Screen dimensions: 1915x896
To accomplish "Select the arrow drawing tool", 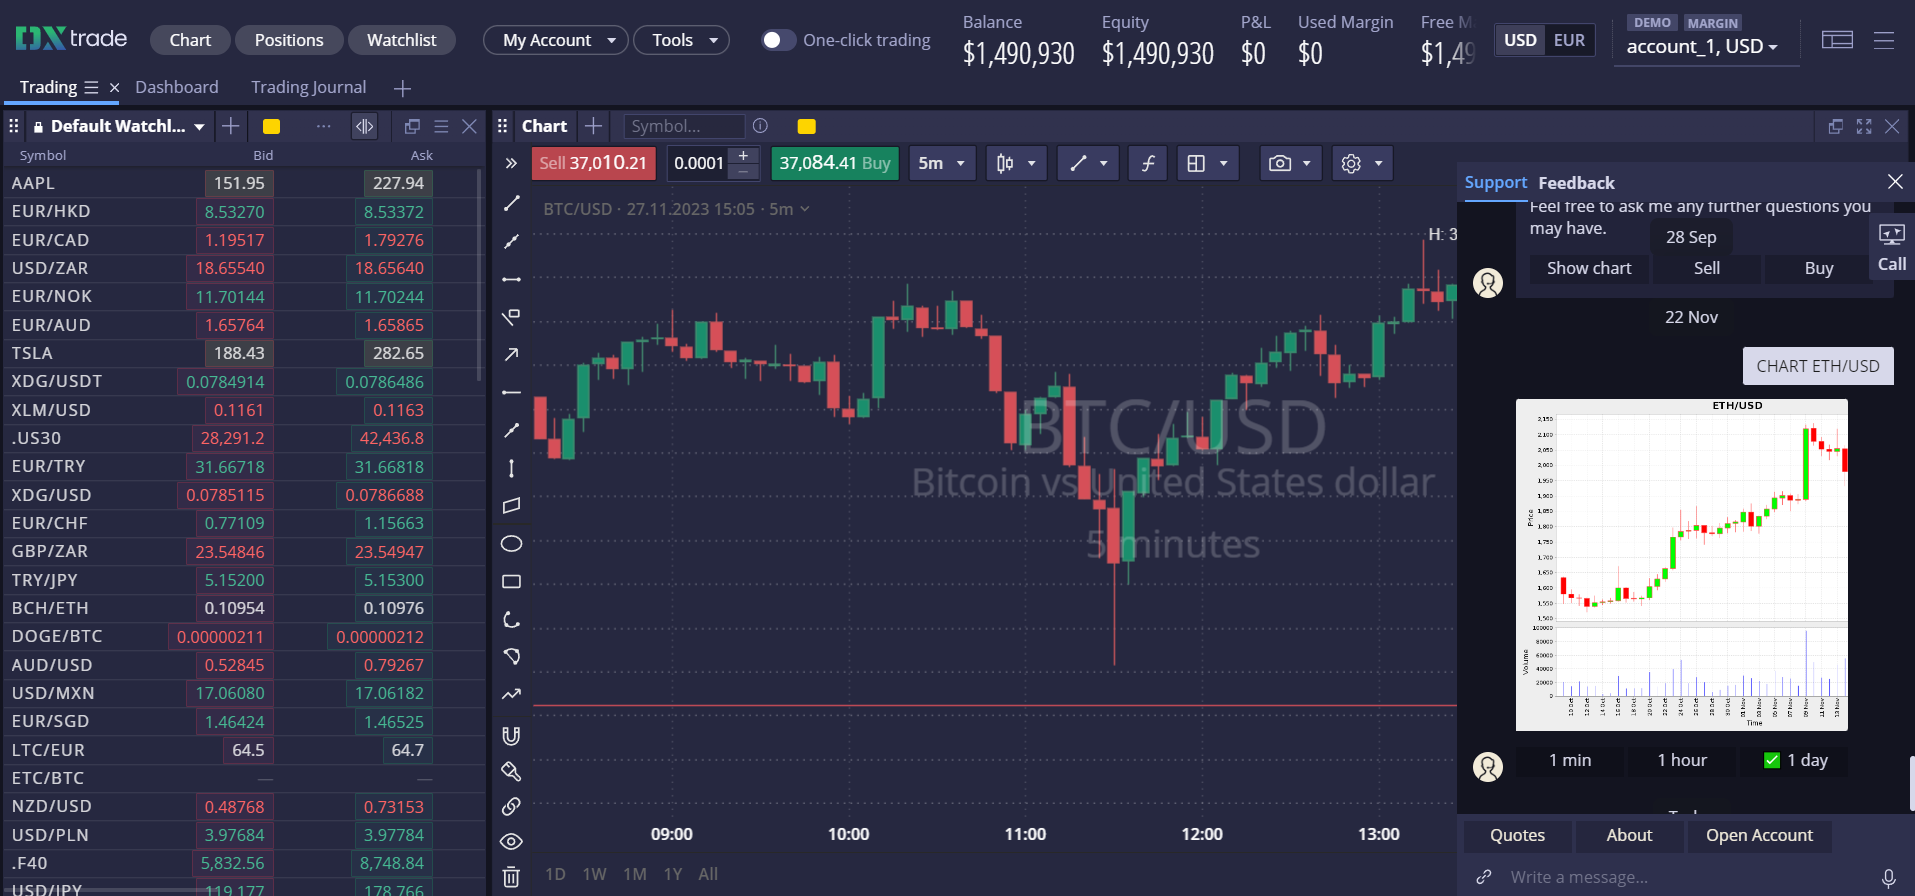I will (511, 355).
